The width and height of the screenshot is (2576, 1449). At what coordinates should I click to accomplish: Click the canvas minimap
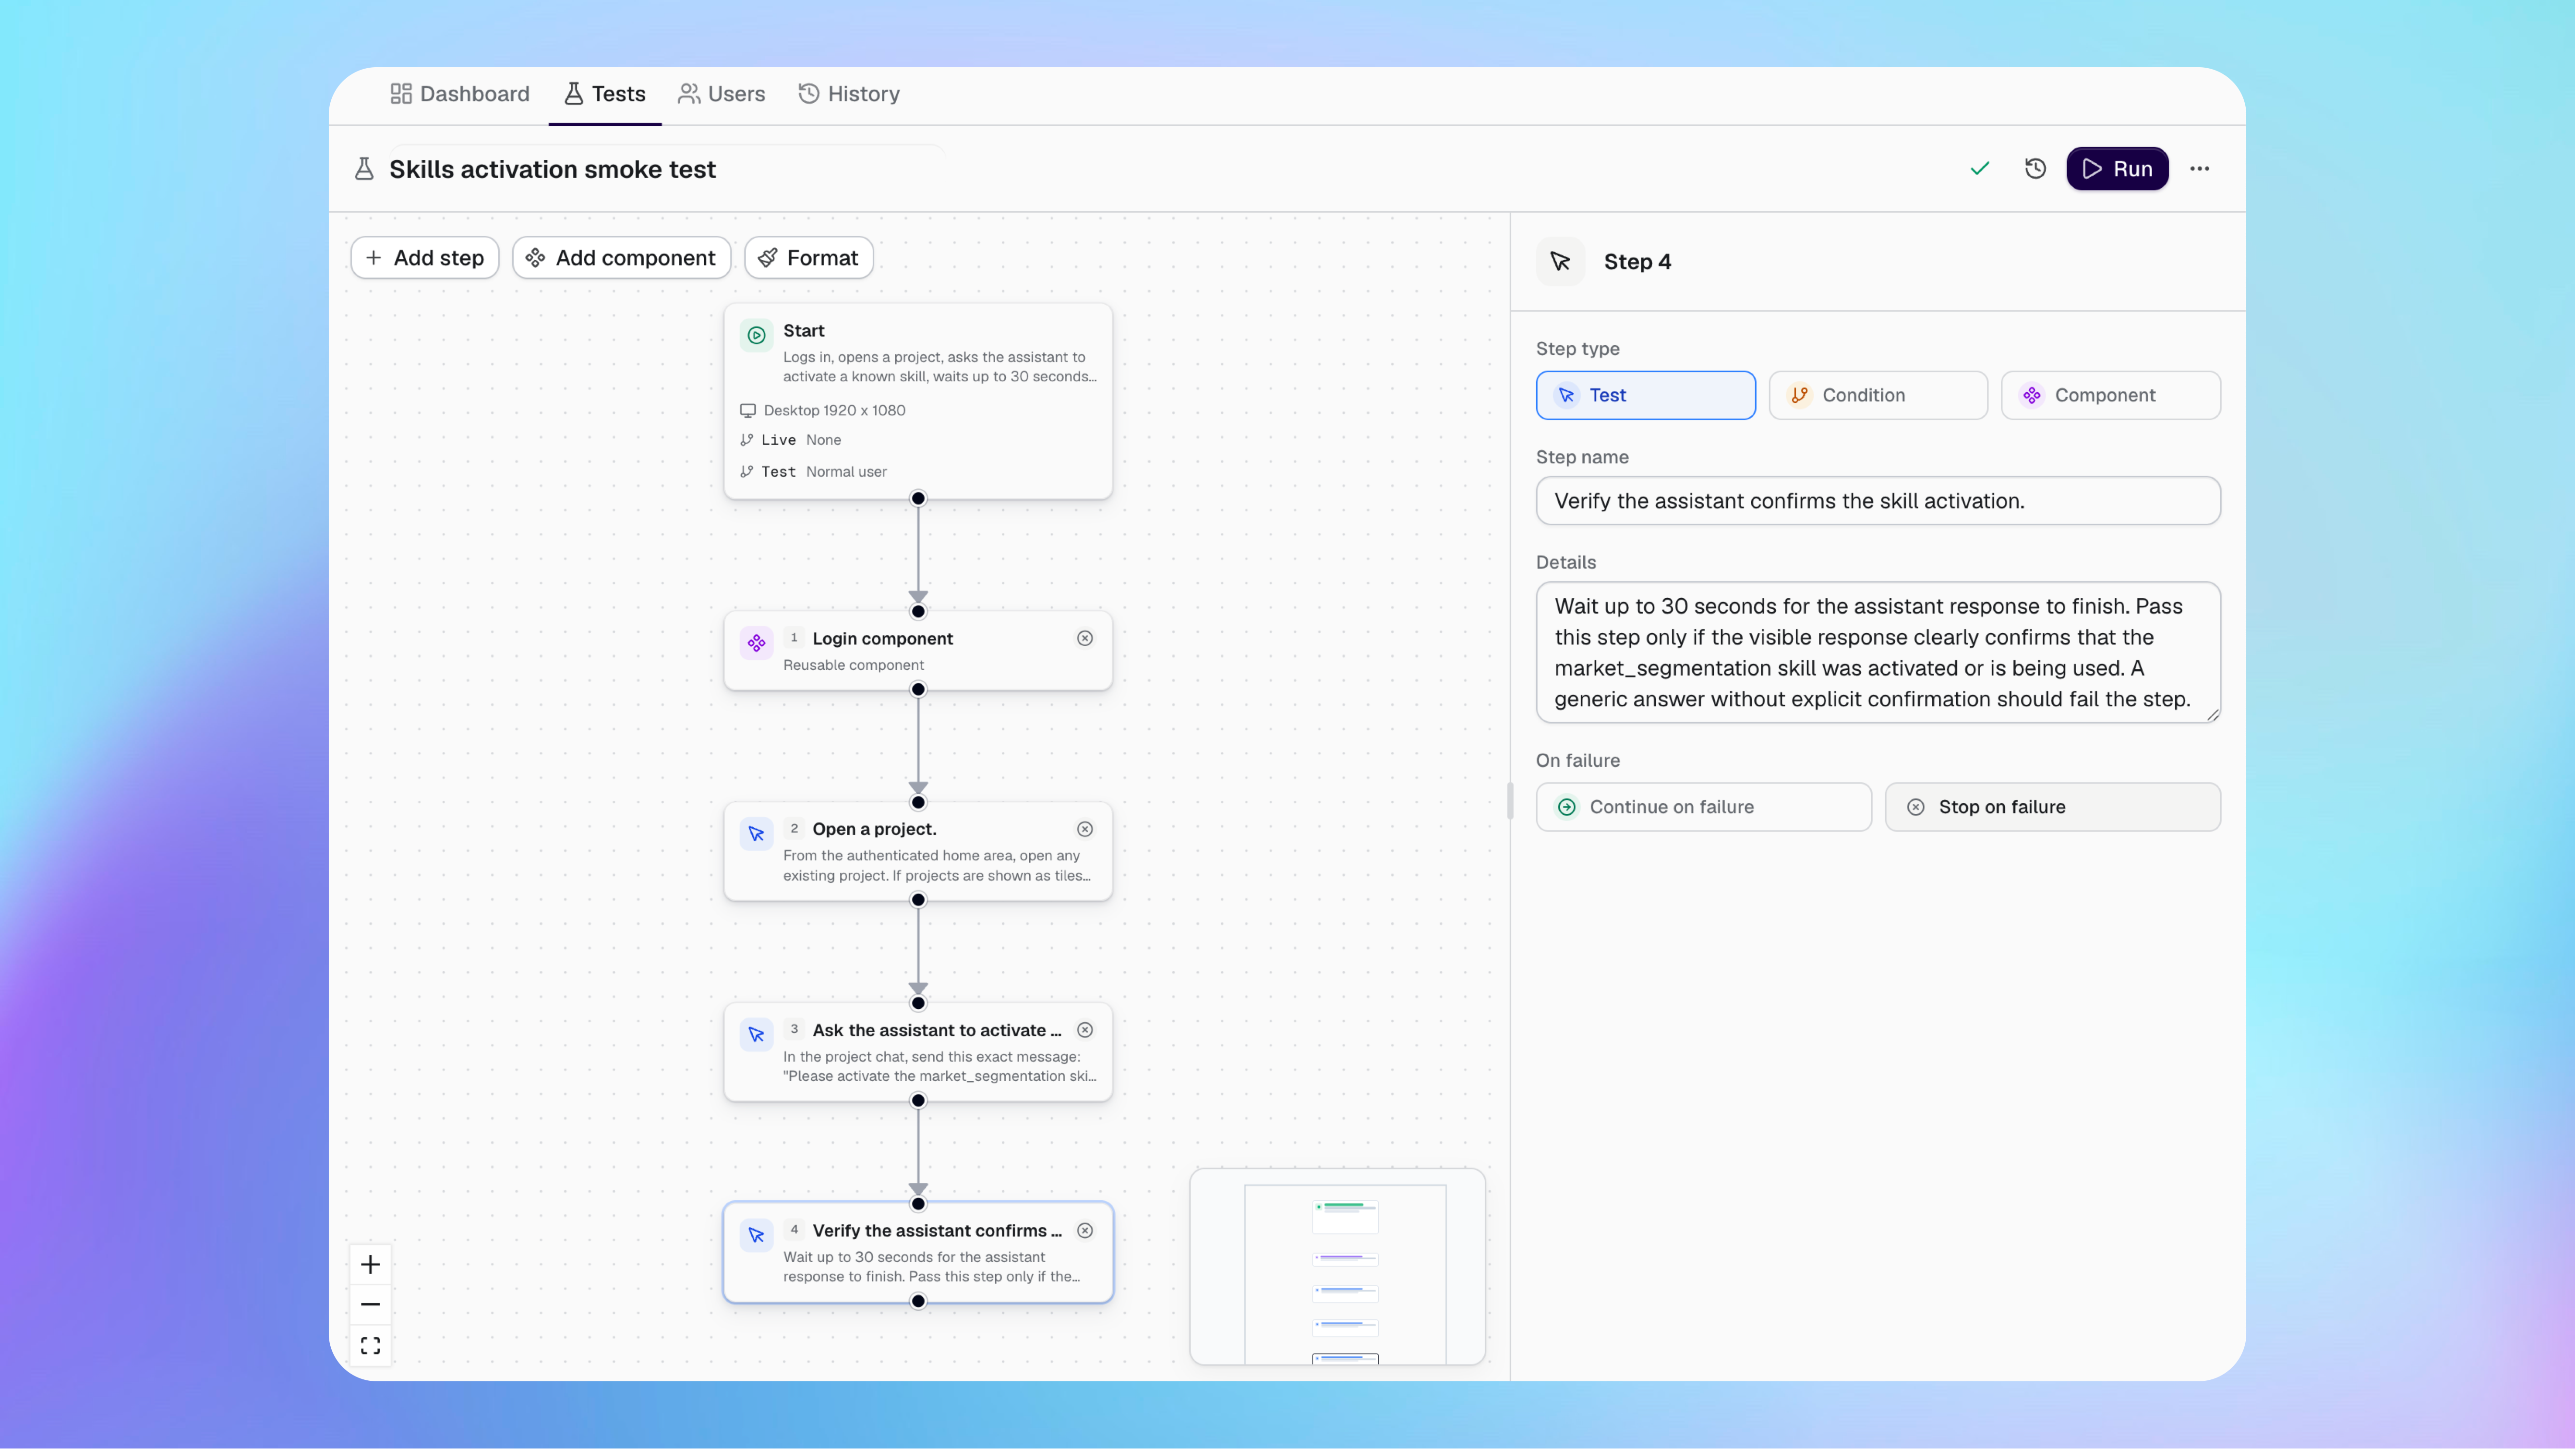point(1338,1267)
